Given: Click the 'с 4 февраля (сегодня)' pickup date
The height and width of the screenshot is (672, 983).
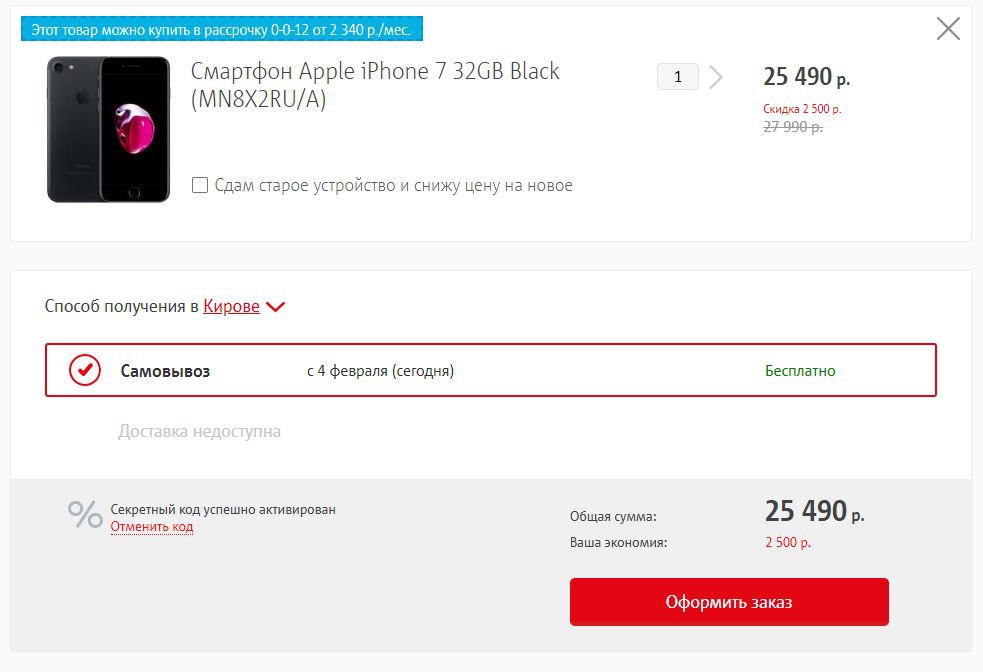Looking at the screenshot, I should coord(380,371).
